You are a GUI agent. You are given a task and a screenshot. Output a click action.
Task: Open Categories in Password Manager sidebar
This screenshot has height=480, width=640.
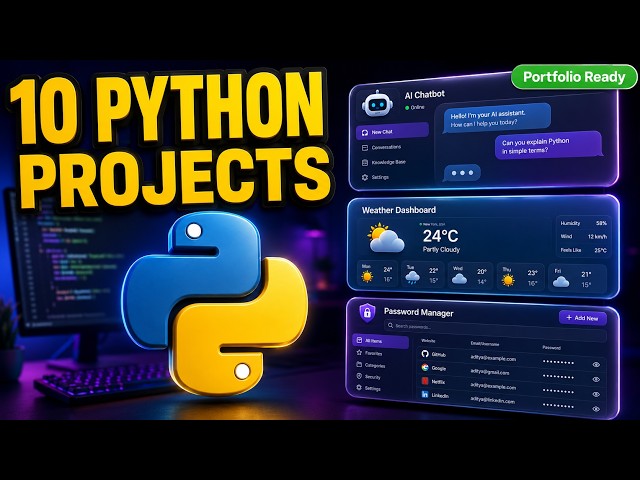point(371,365)
